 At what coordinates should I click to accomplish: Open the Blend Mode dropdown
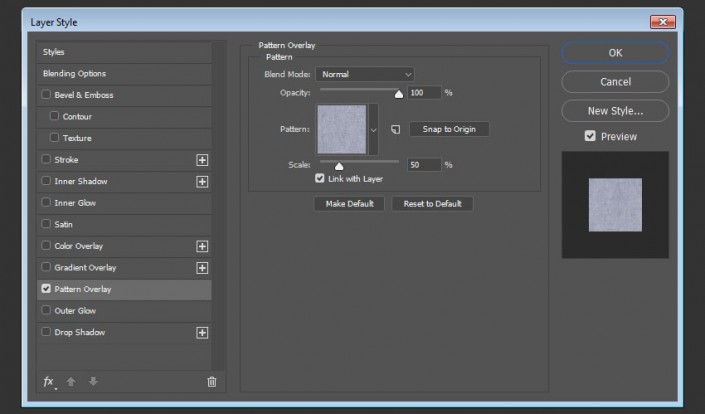[x=365, y=74]
